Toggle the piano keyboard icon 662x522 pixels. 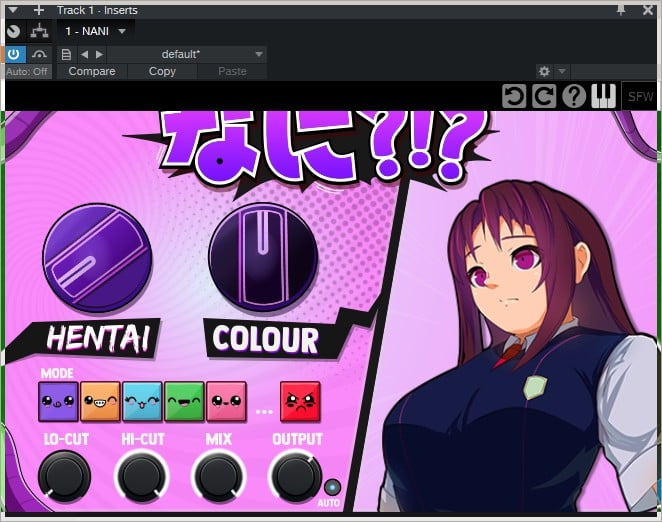604,96
